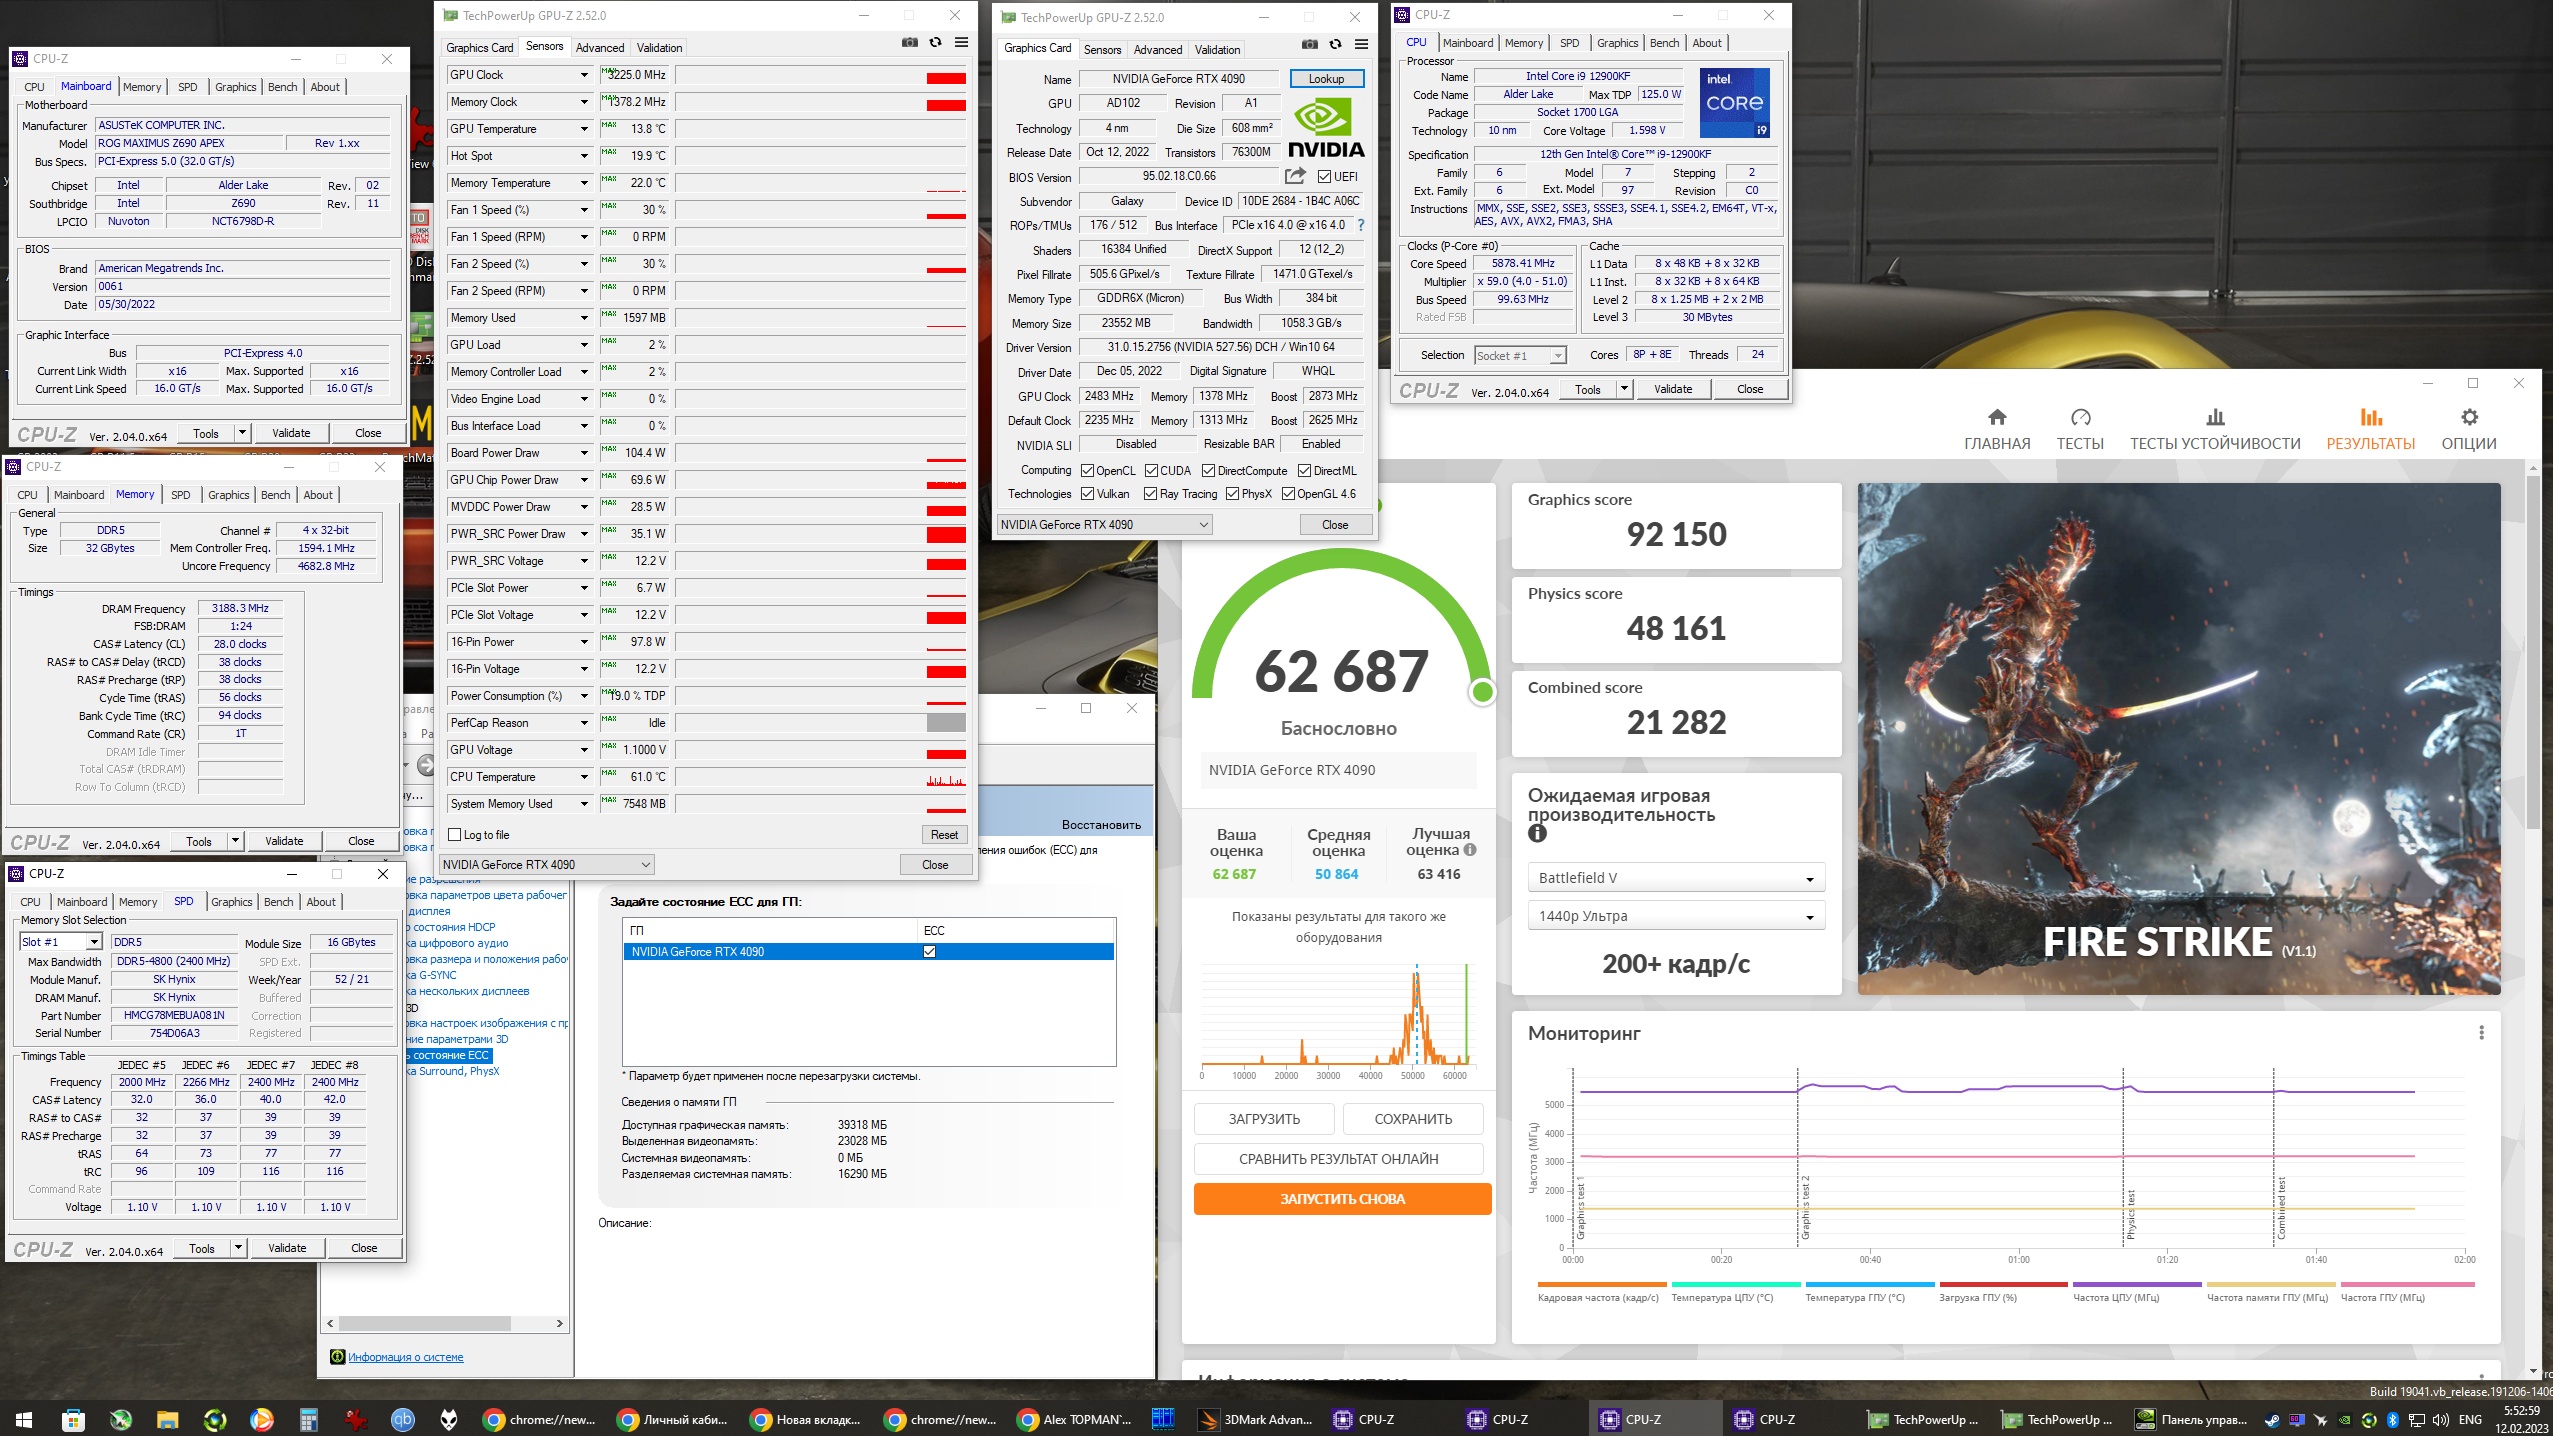Viewport: 2553px width, 1436px height.
Task: Toggle the UEFI checkbox in GPU-Z
Action: pos(1324,177)
